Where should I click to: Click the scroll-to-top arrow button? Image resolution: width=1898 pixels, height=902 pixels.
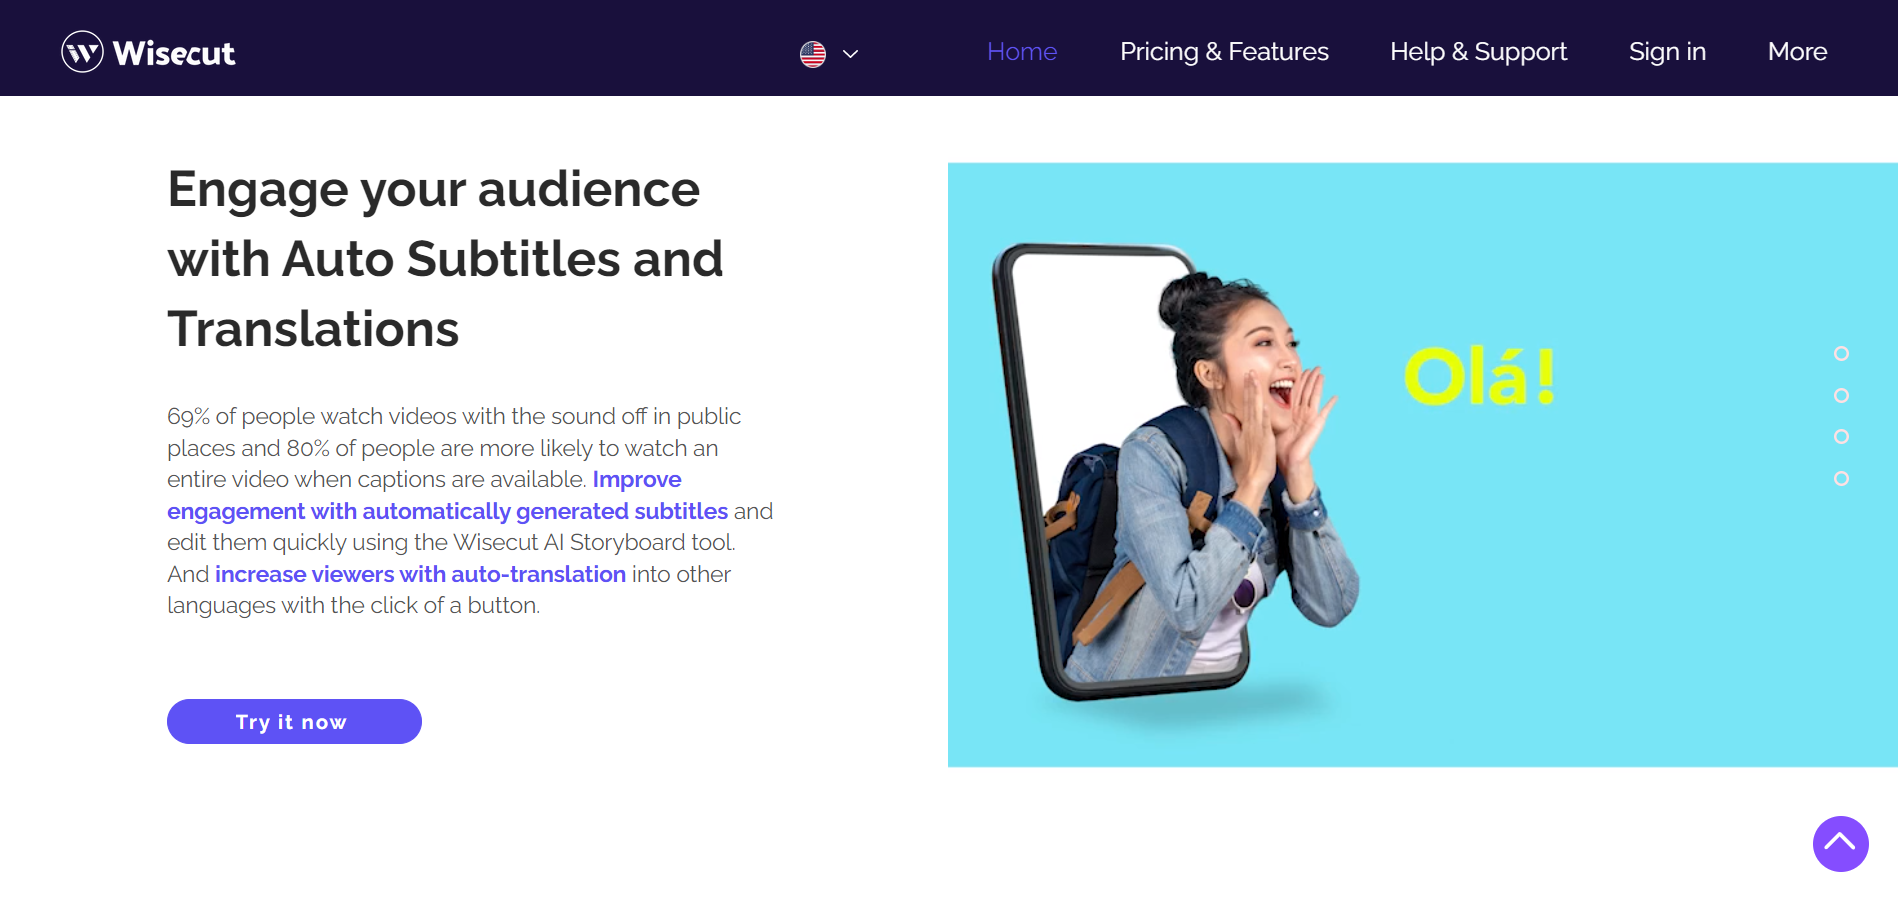pos(1840,844)
